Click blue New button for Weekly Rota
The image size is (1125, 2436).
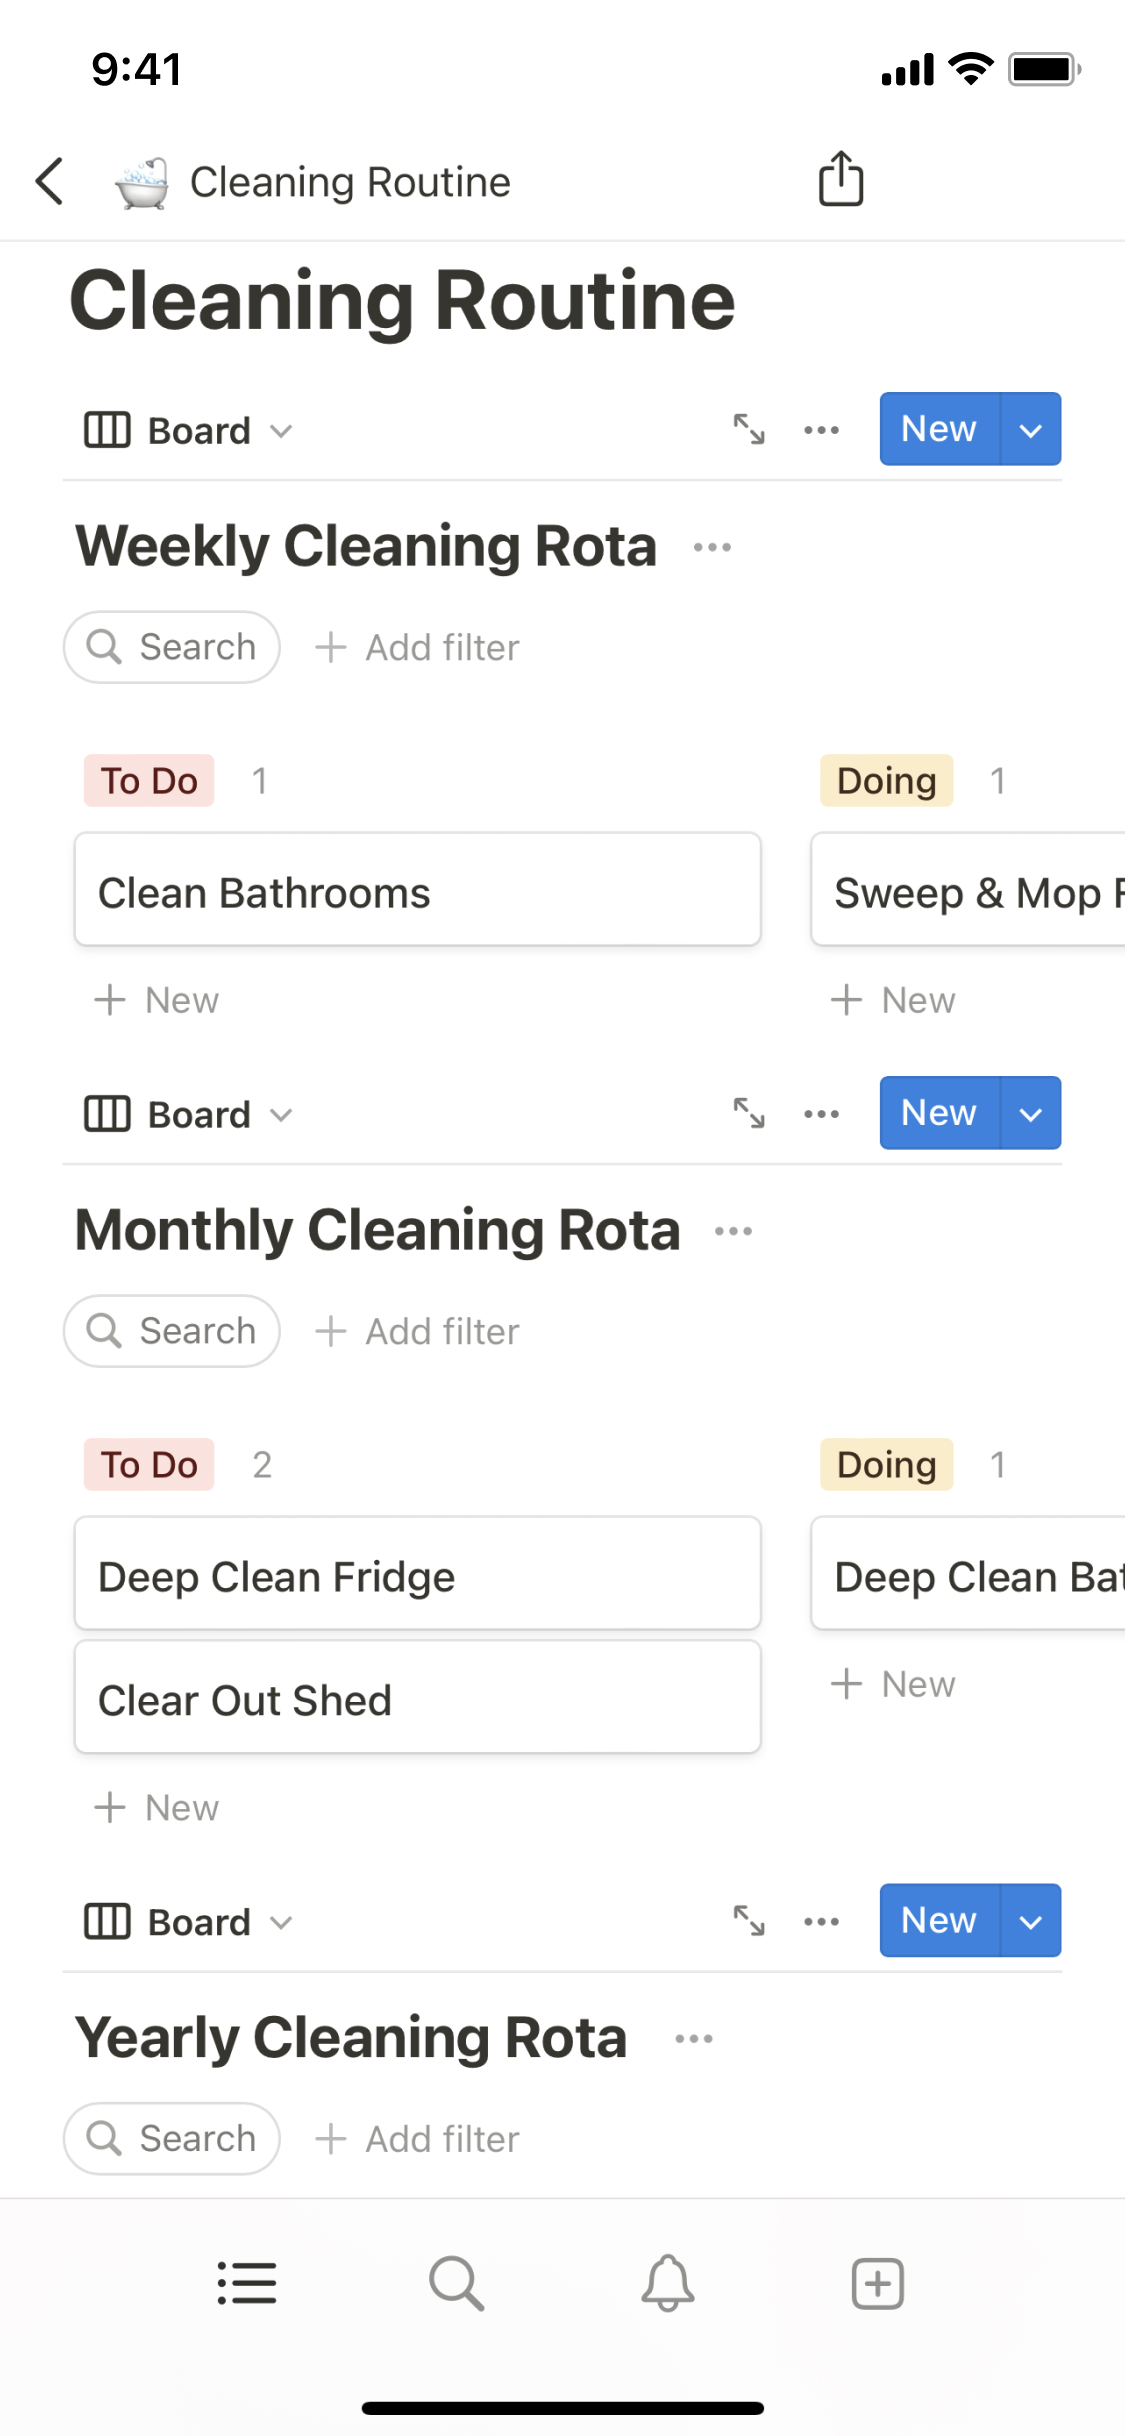[938, 429]
